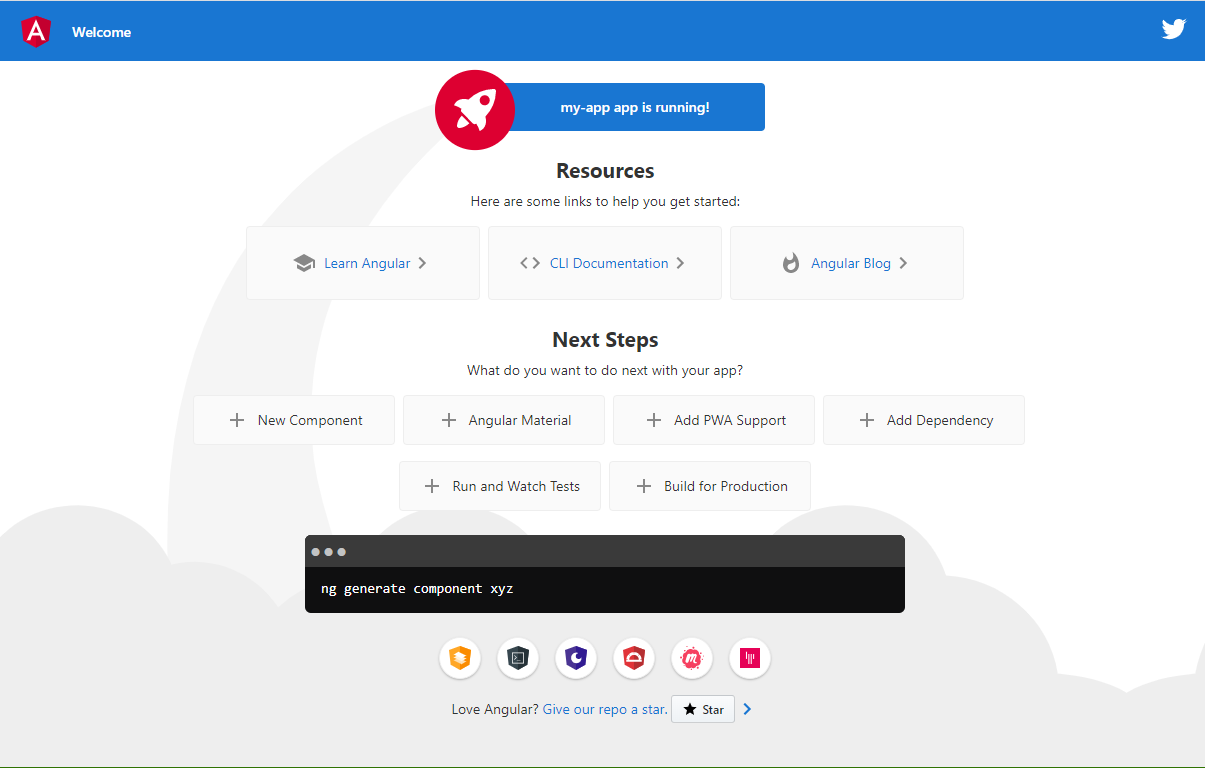
Task: Open the magenta Gitter circle icon
Action: click(750, 658)
